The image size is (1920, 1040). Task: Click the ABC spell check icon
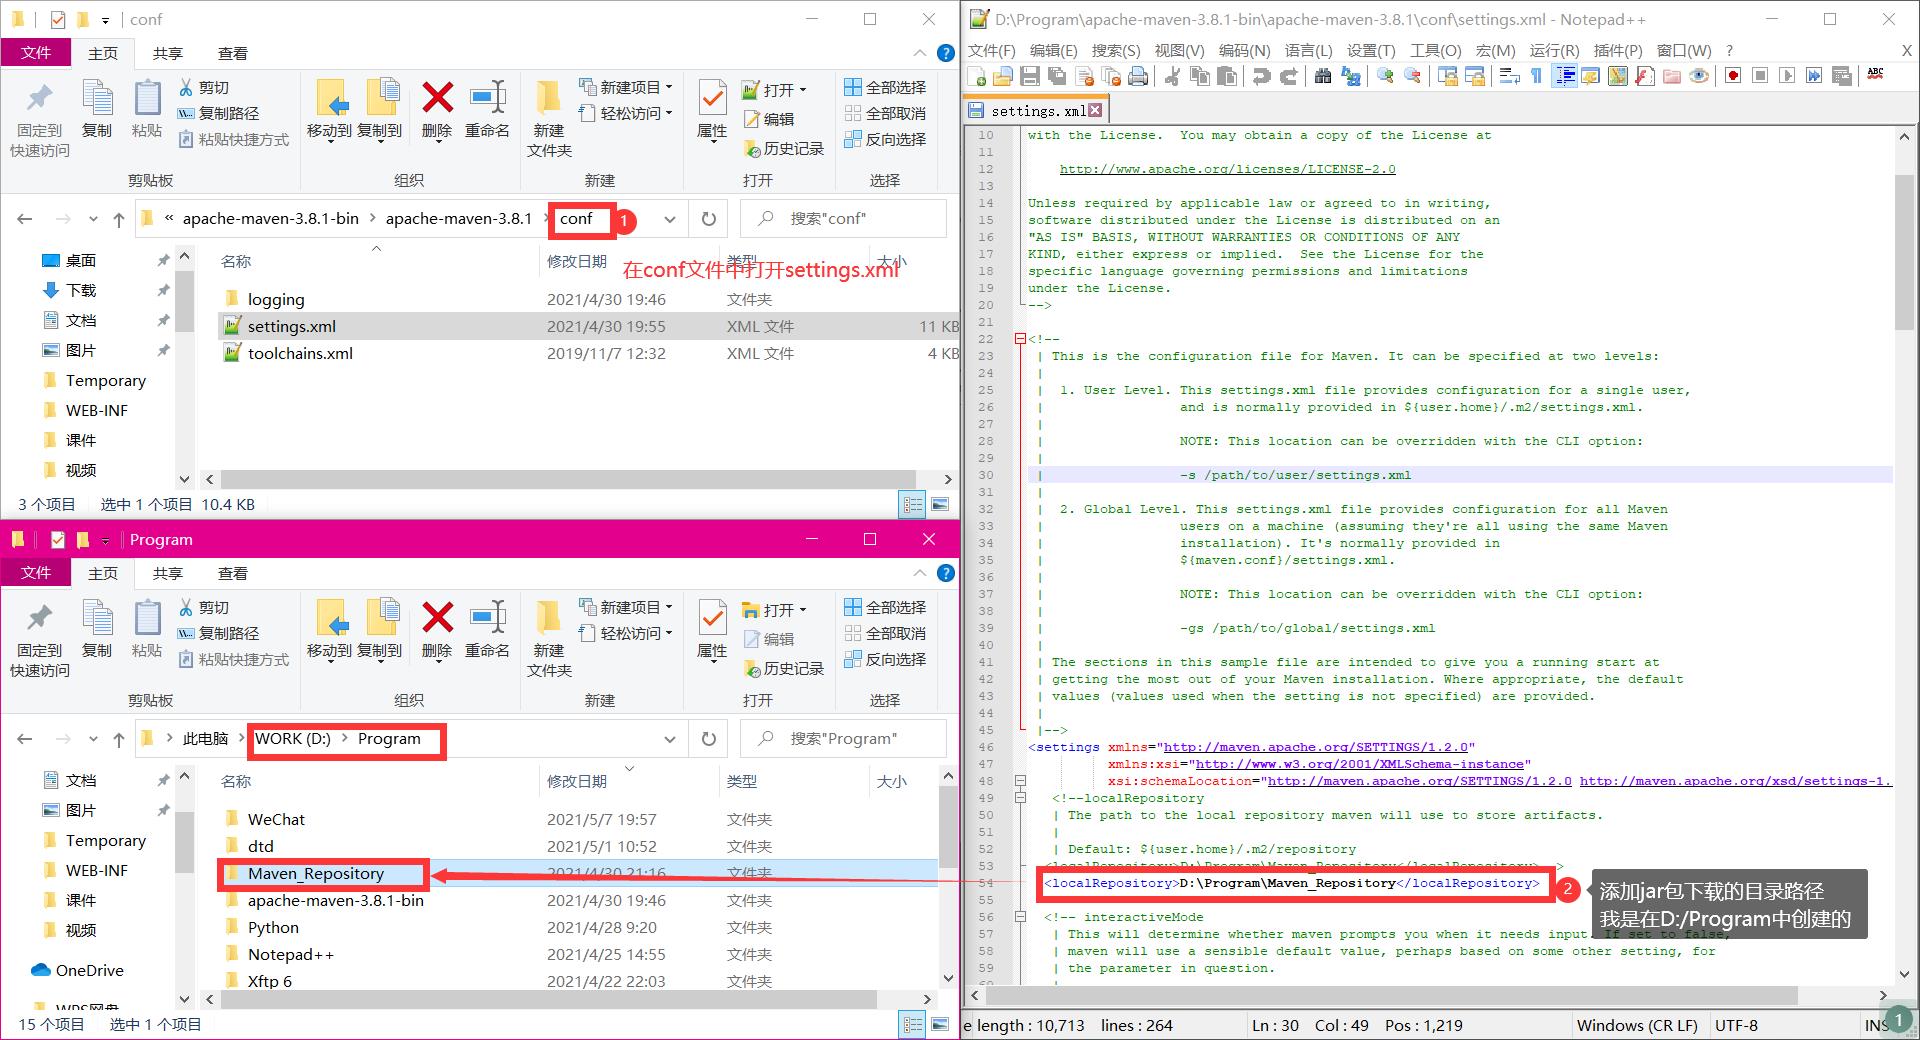pos(1875,74)
